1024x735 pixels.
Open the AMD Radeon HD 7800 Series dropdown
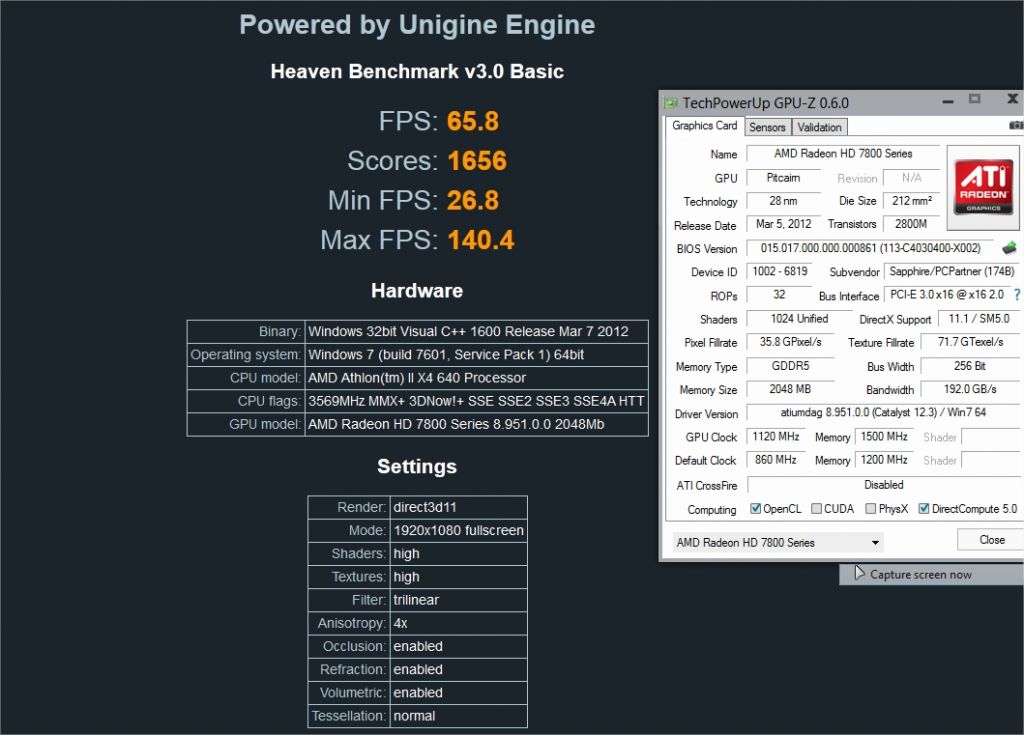point(778,542)
